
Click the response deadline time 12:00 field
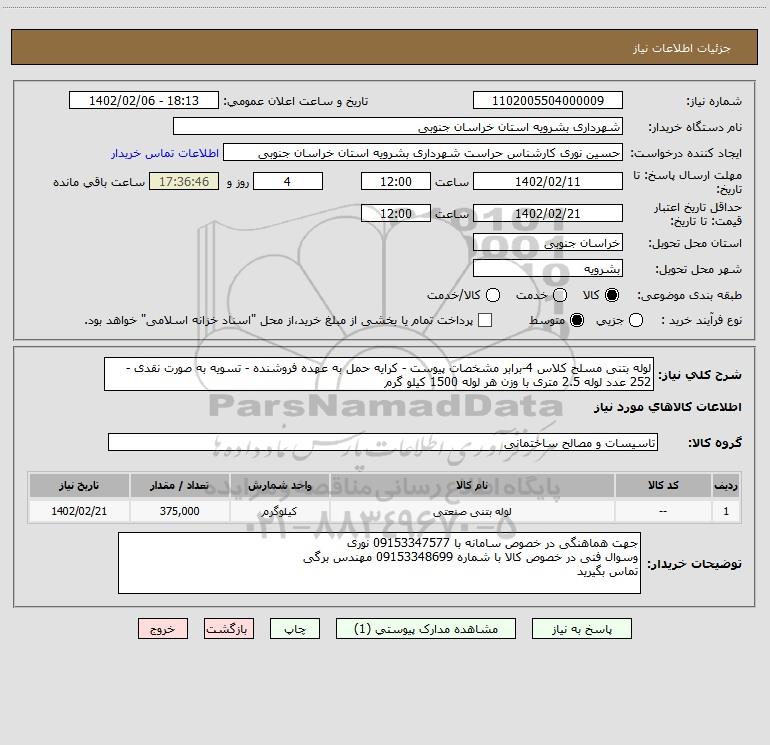[396, 181]
